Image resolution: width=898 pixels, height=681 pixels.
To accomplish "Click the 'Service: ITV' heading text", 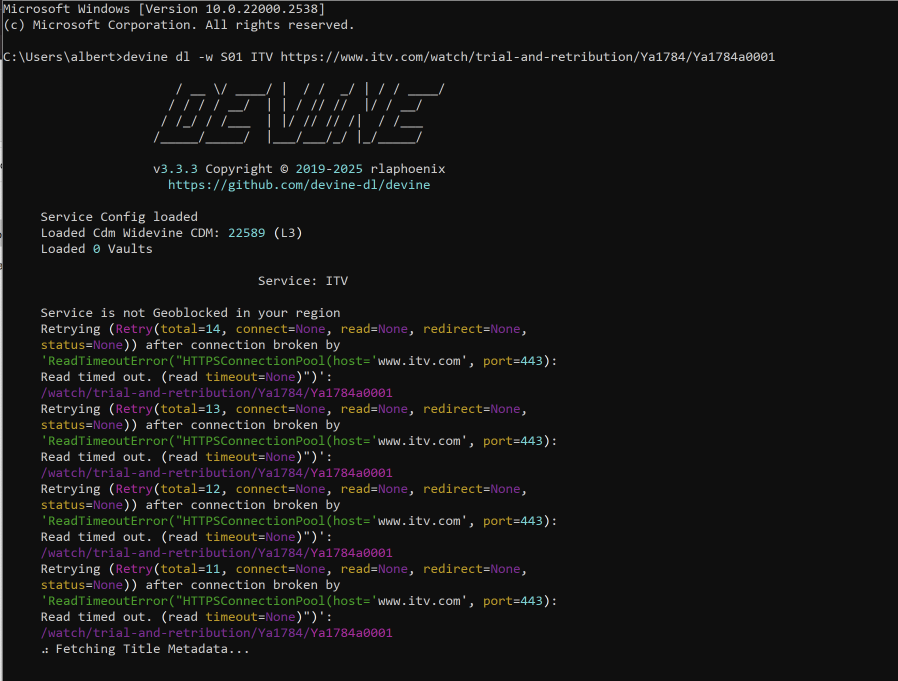I will pyautogui.click(x=302, y=281).
